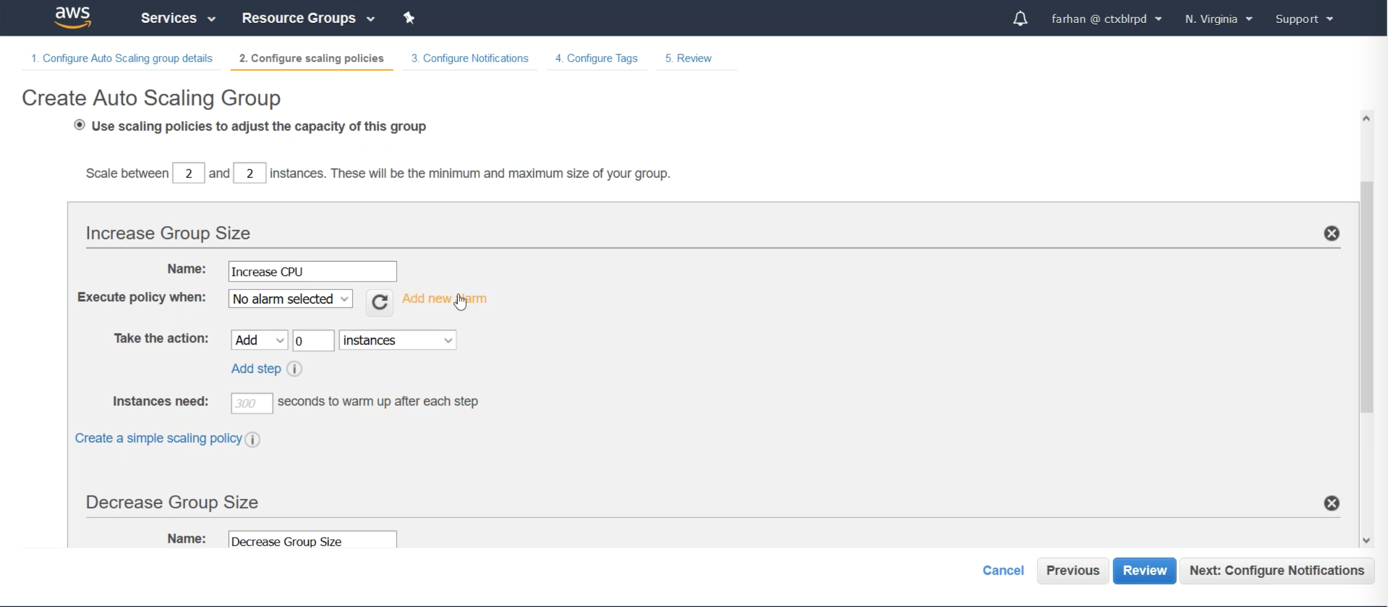Click Next: Configure Notifications button
1388x607 pixels.
(x=1276, y=570)
